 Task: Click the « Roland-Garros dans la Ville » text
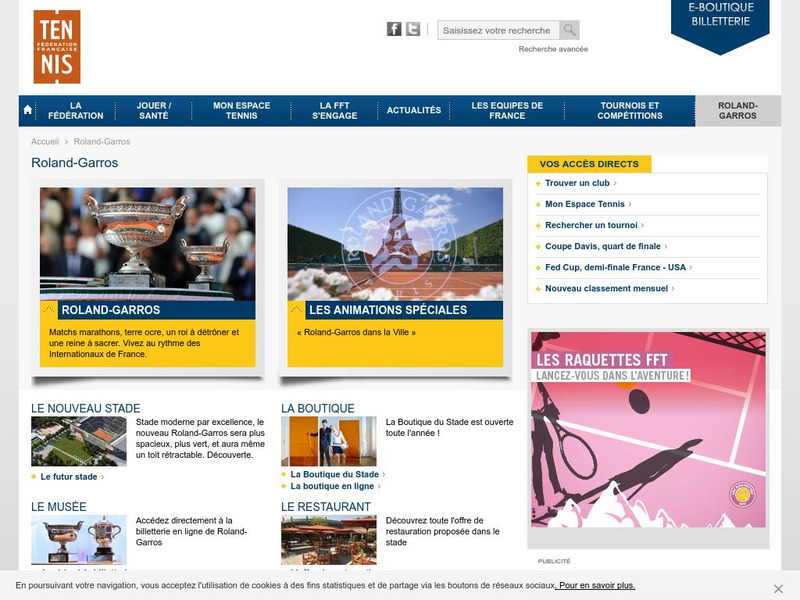356,332
